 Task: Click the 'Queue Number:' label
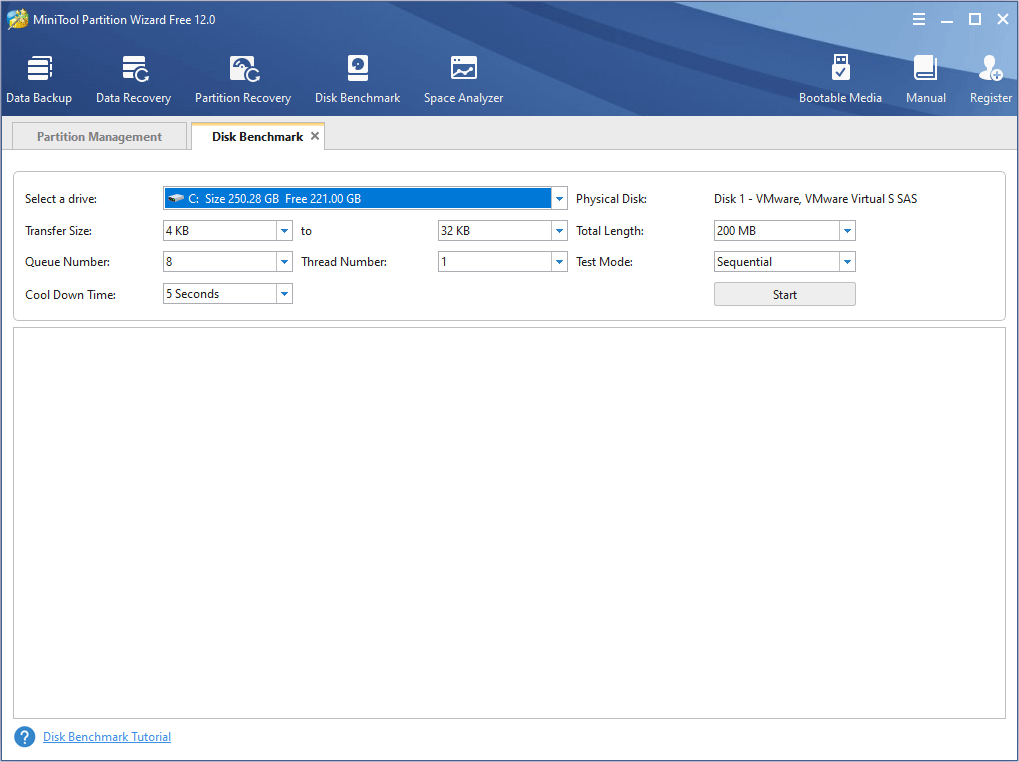[68, 262]
